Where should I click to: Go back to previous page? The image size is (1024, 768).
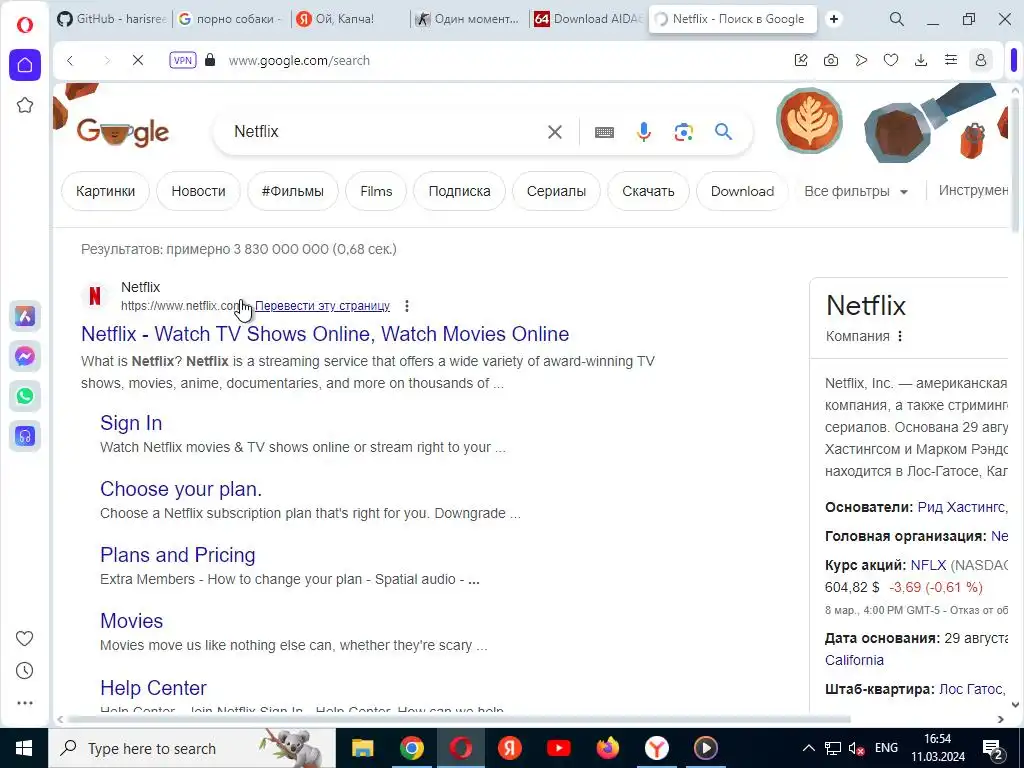[71, 60]
